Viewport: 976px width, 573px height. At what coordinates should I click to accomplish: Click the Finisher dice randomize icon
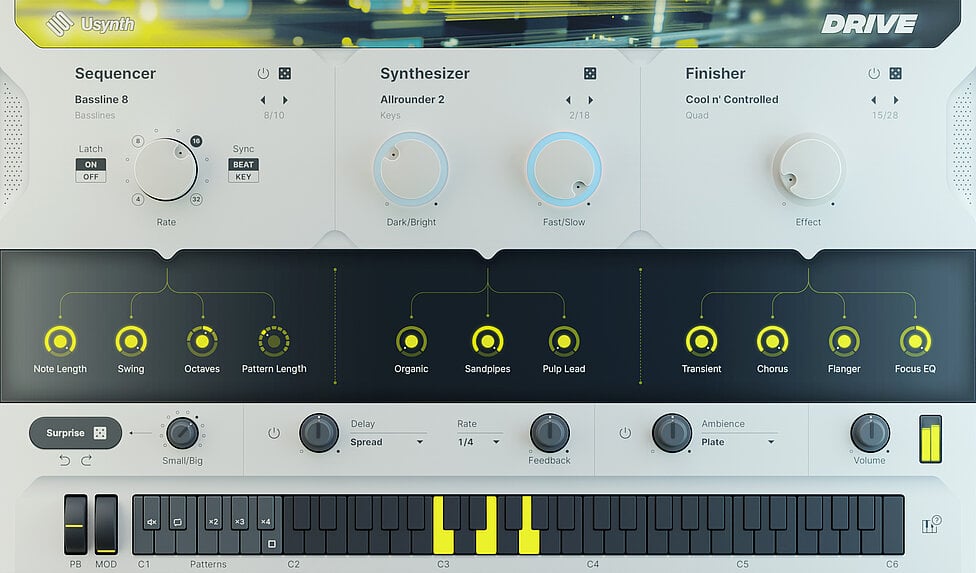[x=895, y=74]
